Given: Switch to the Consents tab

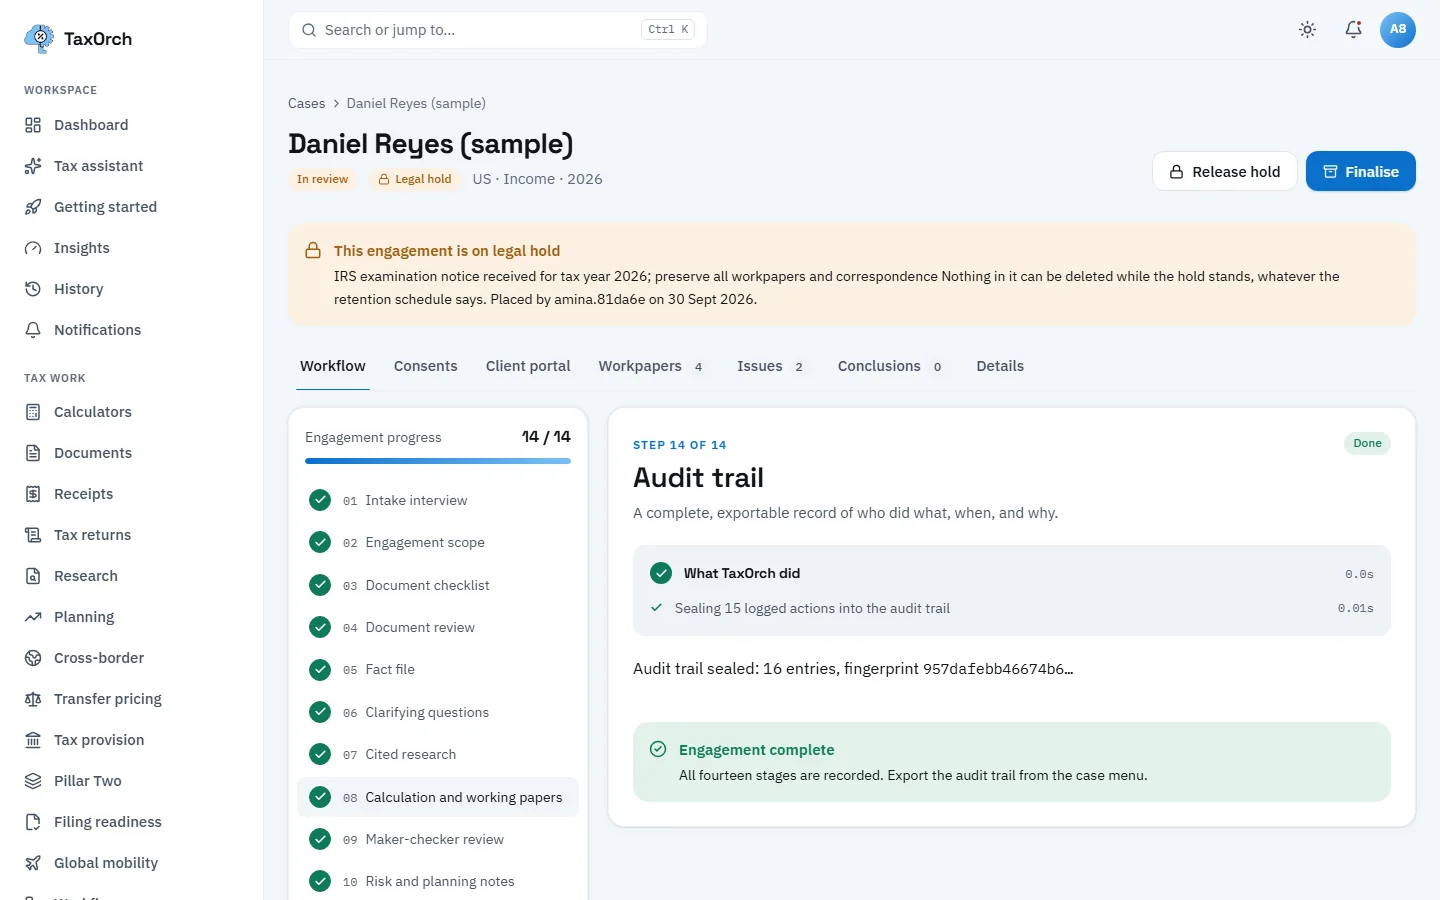Looking at the screenshot, I should (x=426, y=366).
